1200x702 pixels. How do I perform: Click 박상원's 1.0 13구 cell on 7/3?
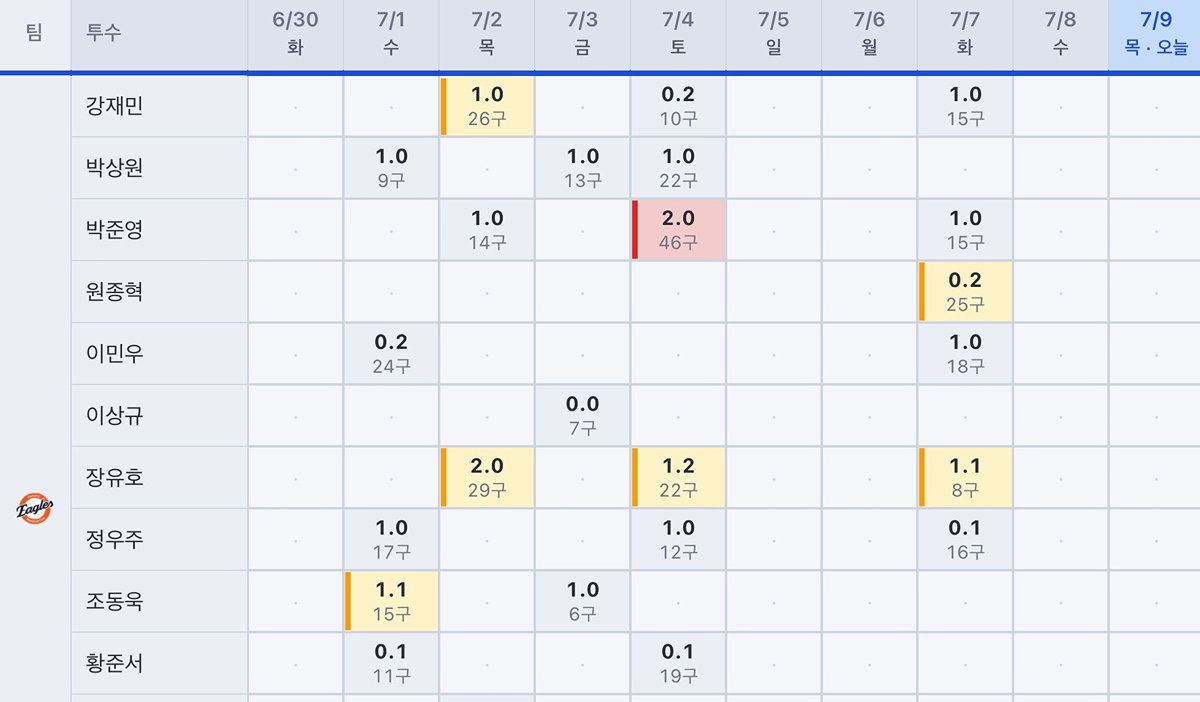[582, 168]
